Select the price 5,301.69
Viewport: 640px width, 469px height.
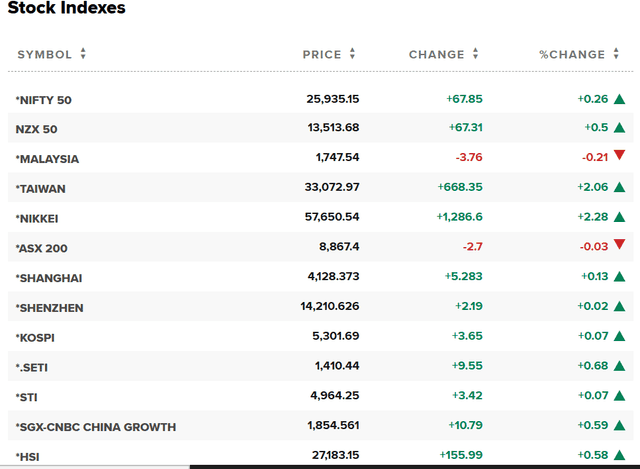336,336
